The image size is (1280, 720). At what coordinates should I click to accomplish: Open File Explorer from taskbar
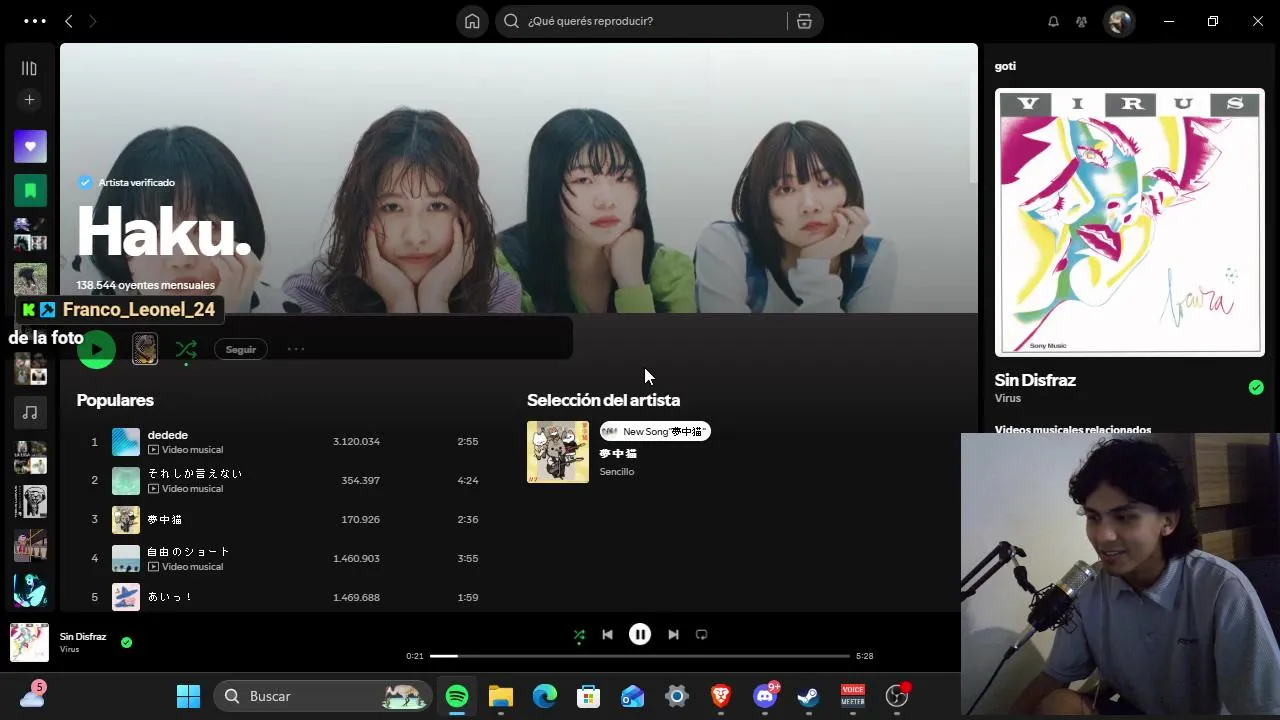coord(501,696)
